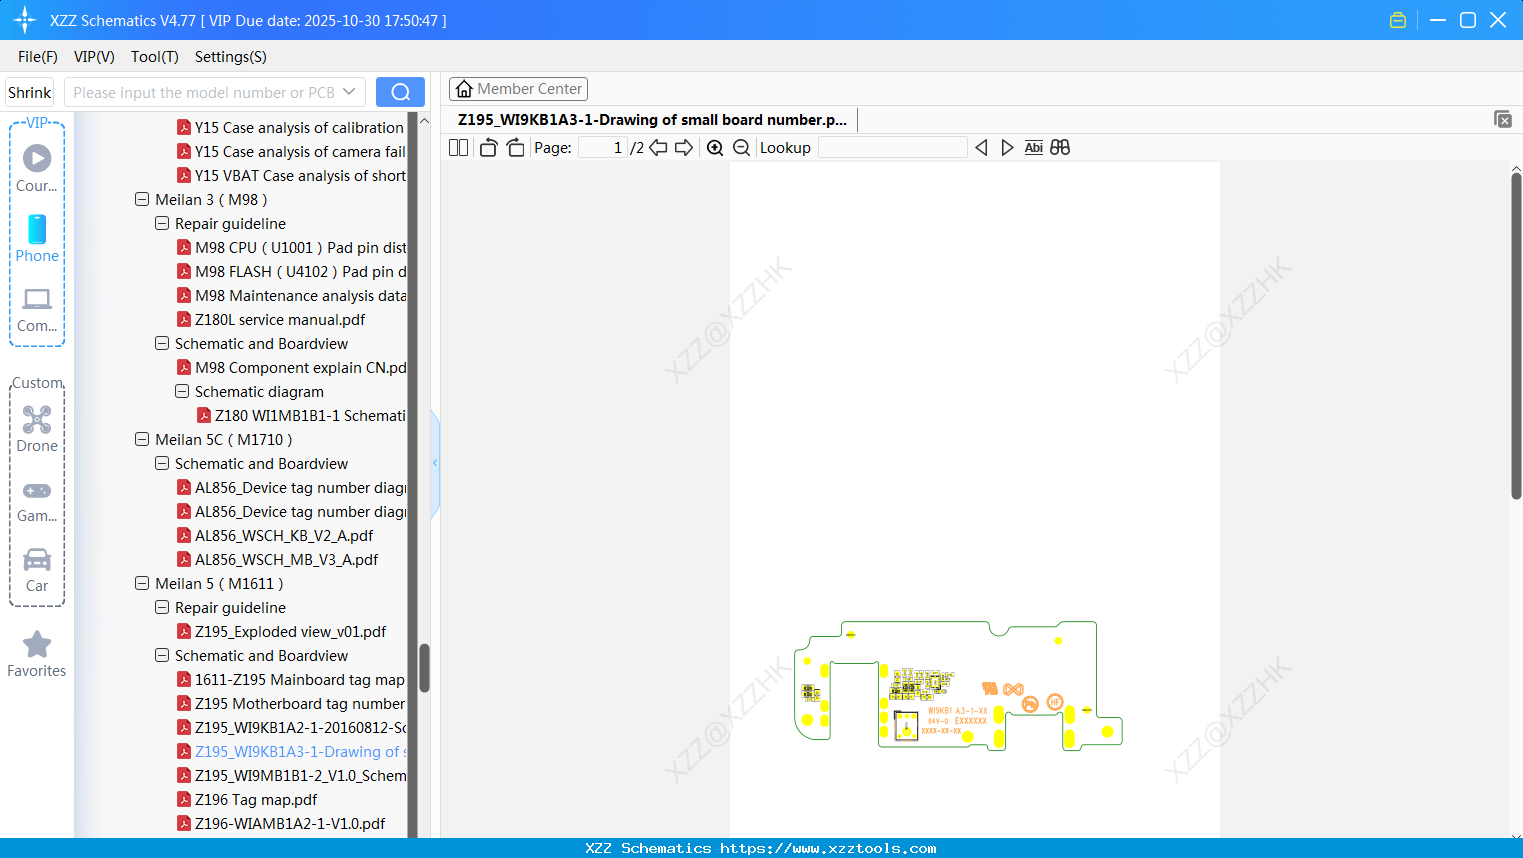Enable case-sensitive Abi search matching
The height and width of the screenshot is (858, 1523).
click(1033, 147)
